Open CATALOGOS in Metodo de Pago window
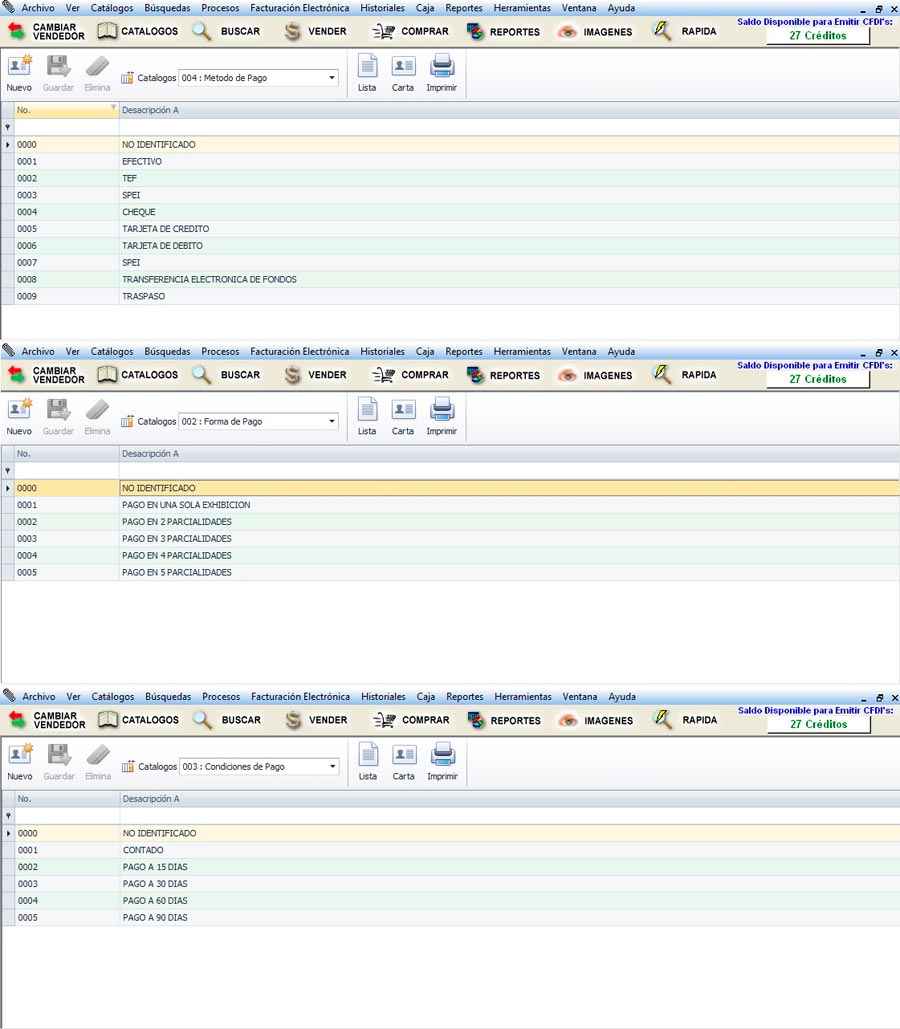 [138, 31]
